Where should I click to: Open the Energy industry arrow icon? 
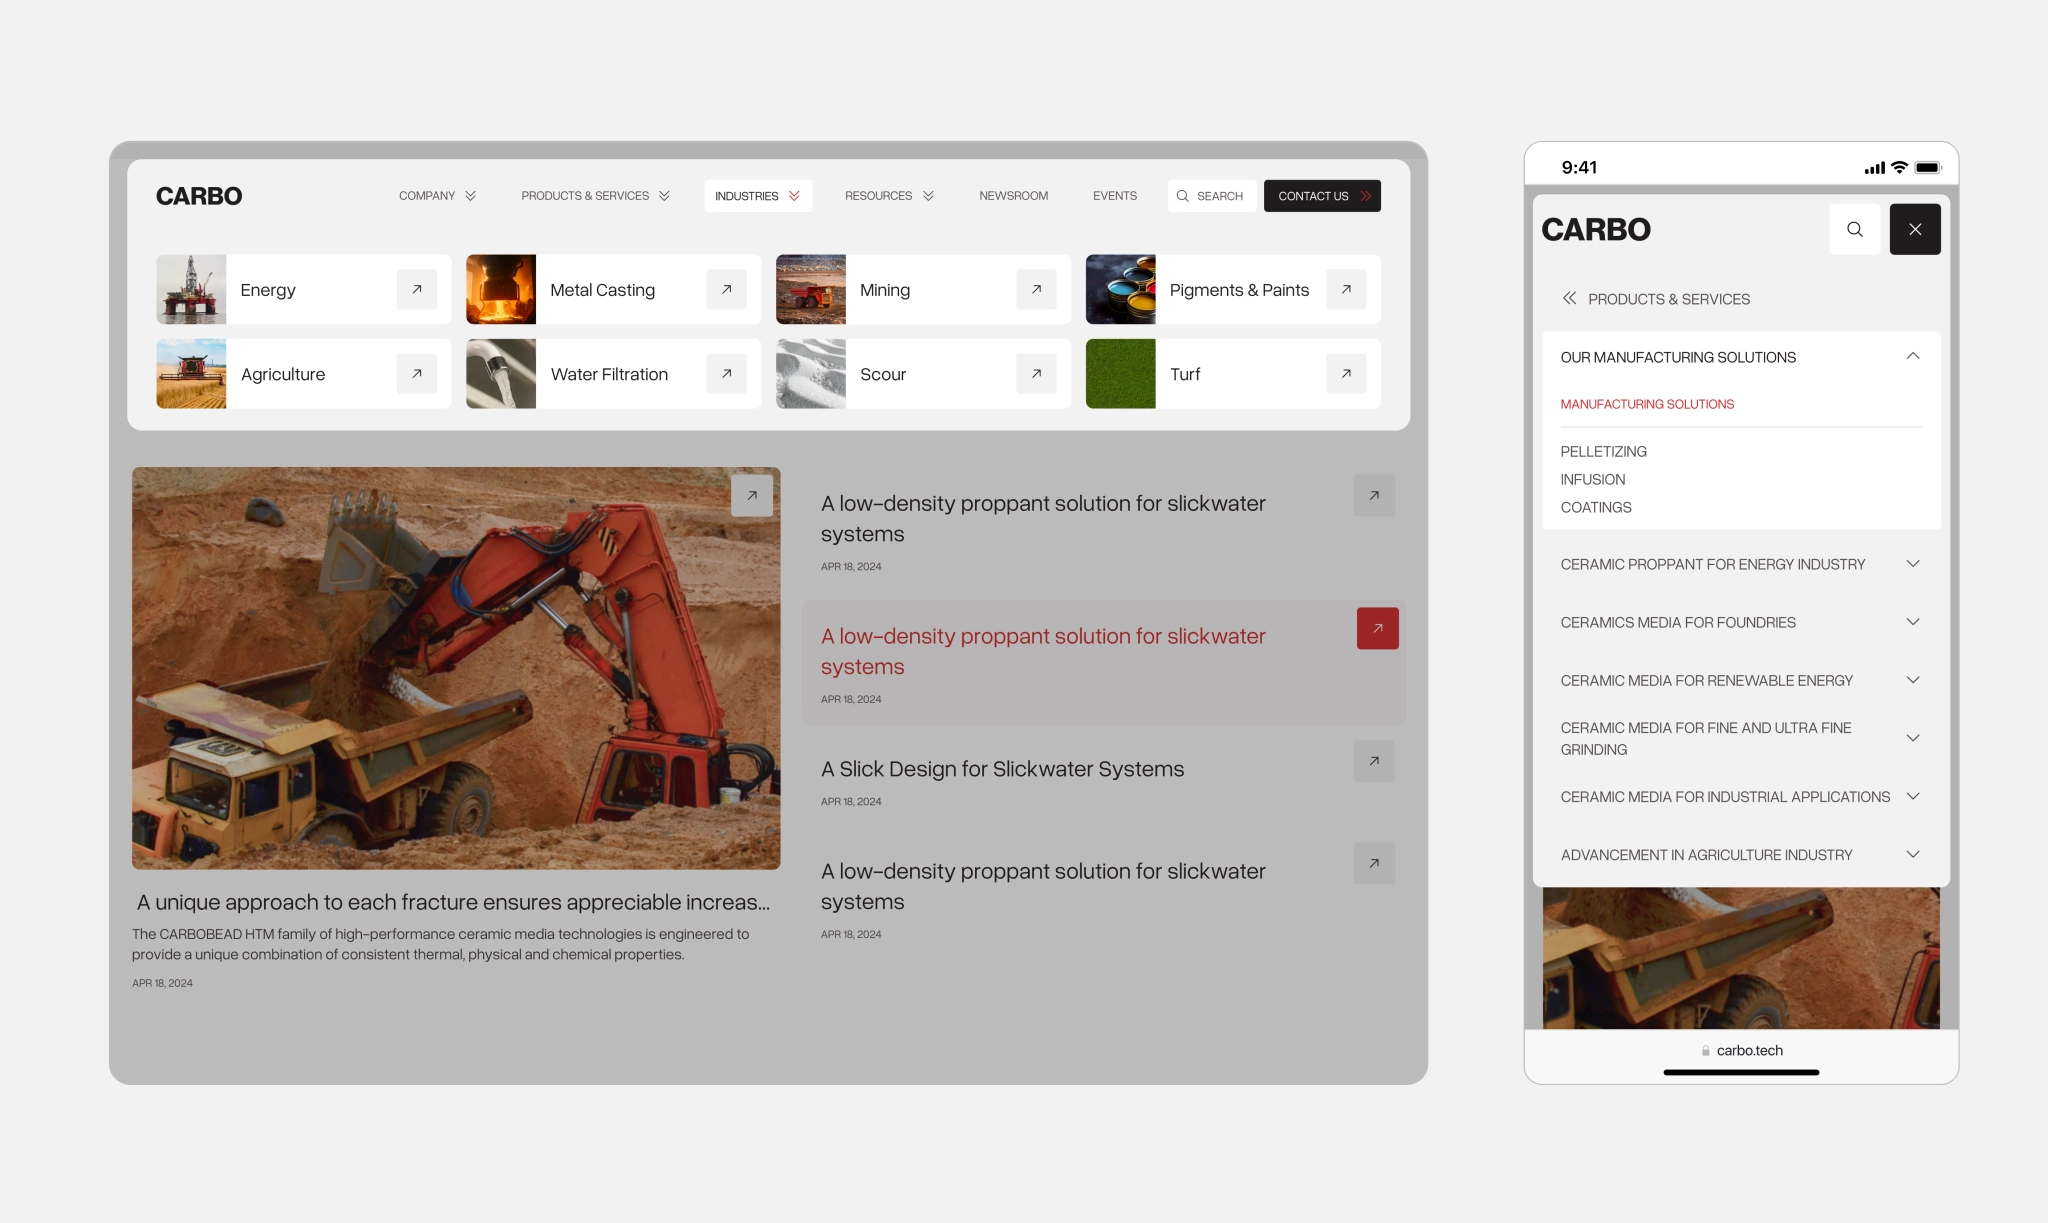417,289
